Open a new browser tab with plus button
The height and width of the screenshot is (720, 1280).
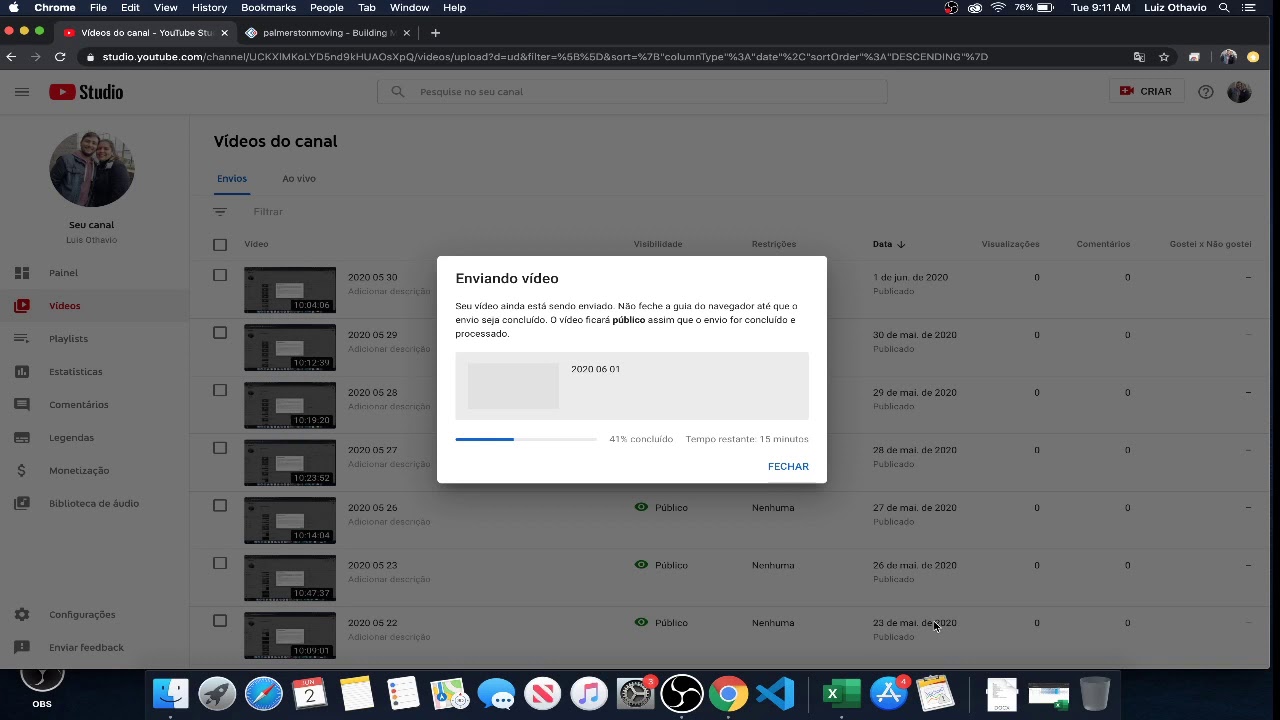coord(435,33)
